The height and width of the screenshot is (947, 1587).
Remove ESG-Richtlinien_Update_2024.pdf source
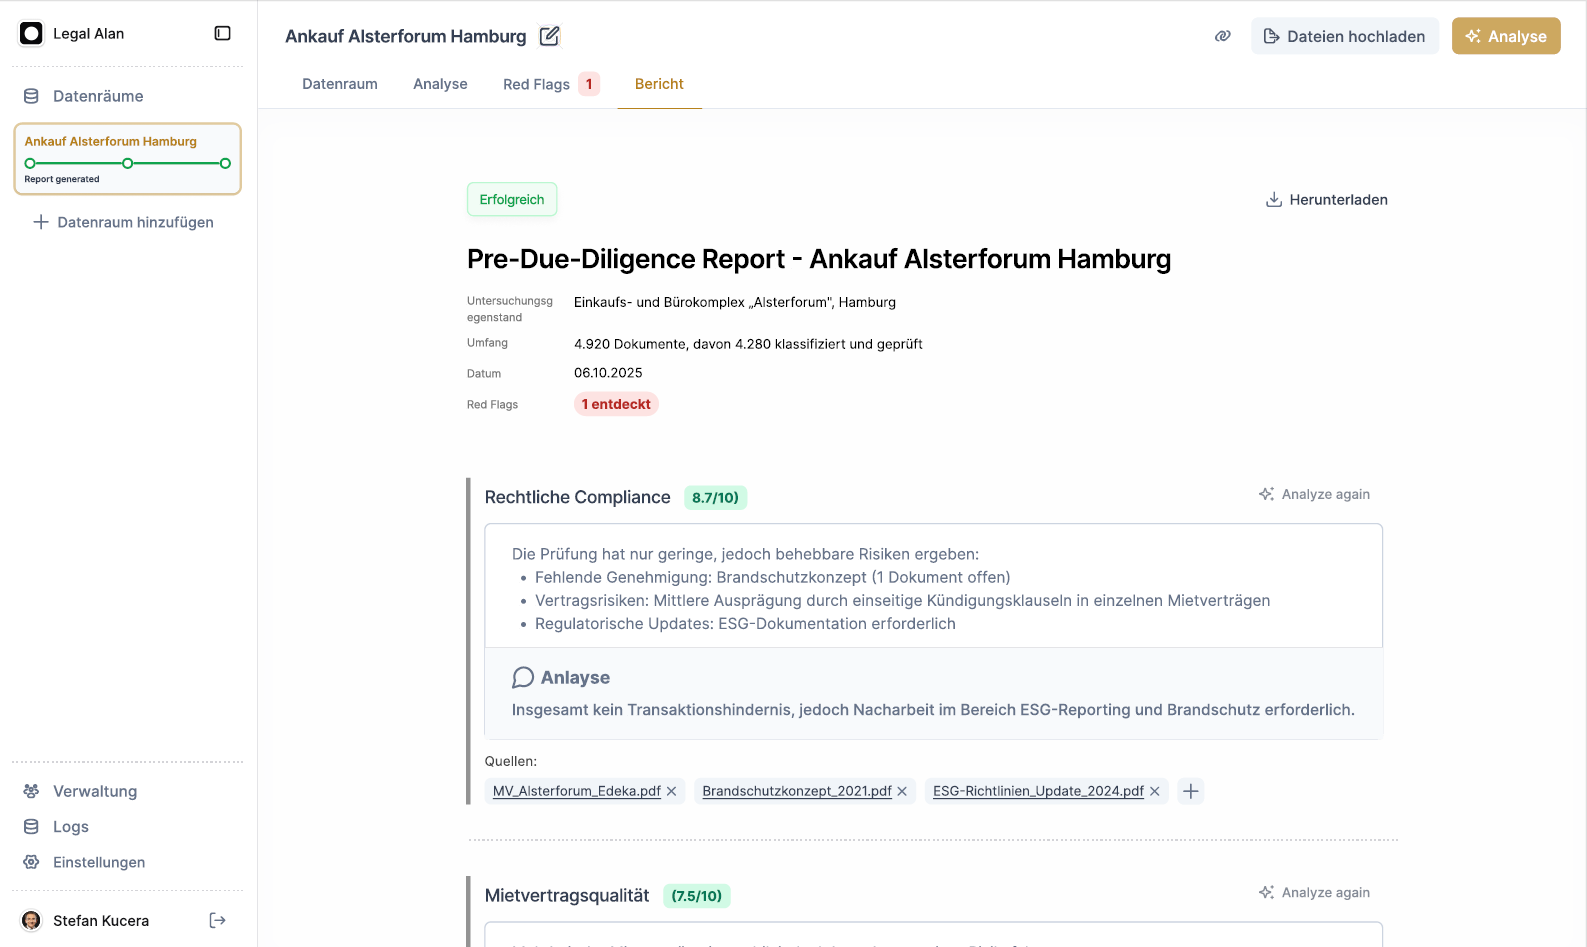click(x=1155, y=791)
